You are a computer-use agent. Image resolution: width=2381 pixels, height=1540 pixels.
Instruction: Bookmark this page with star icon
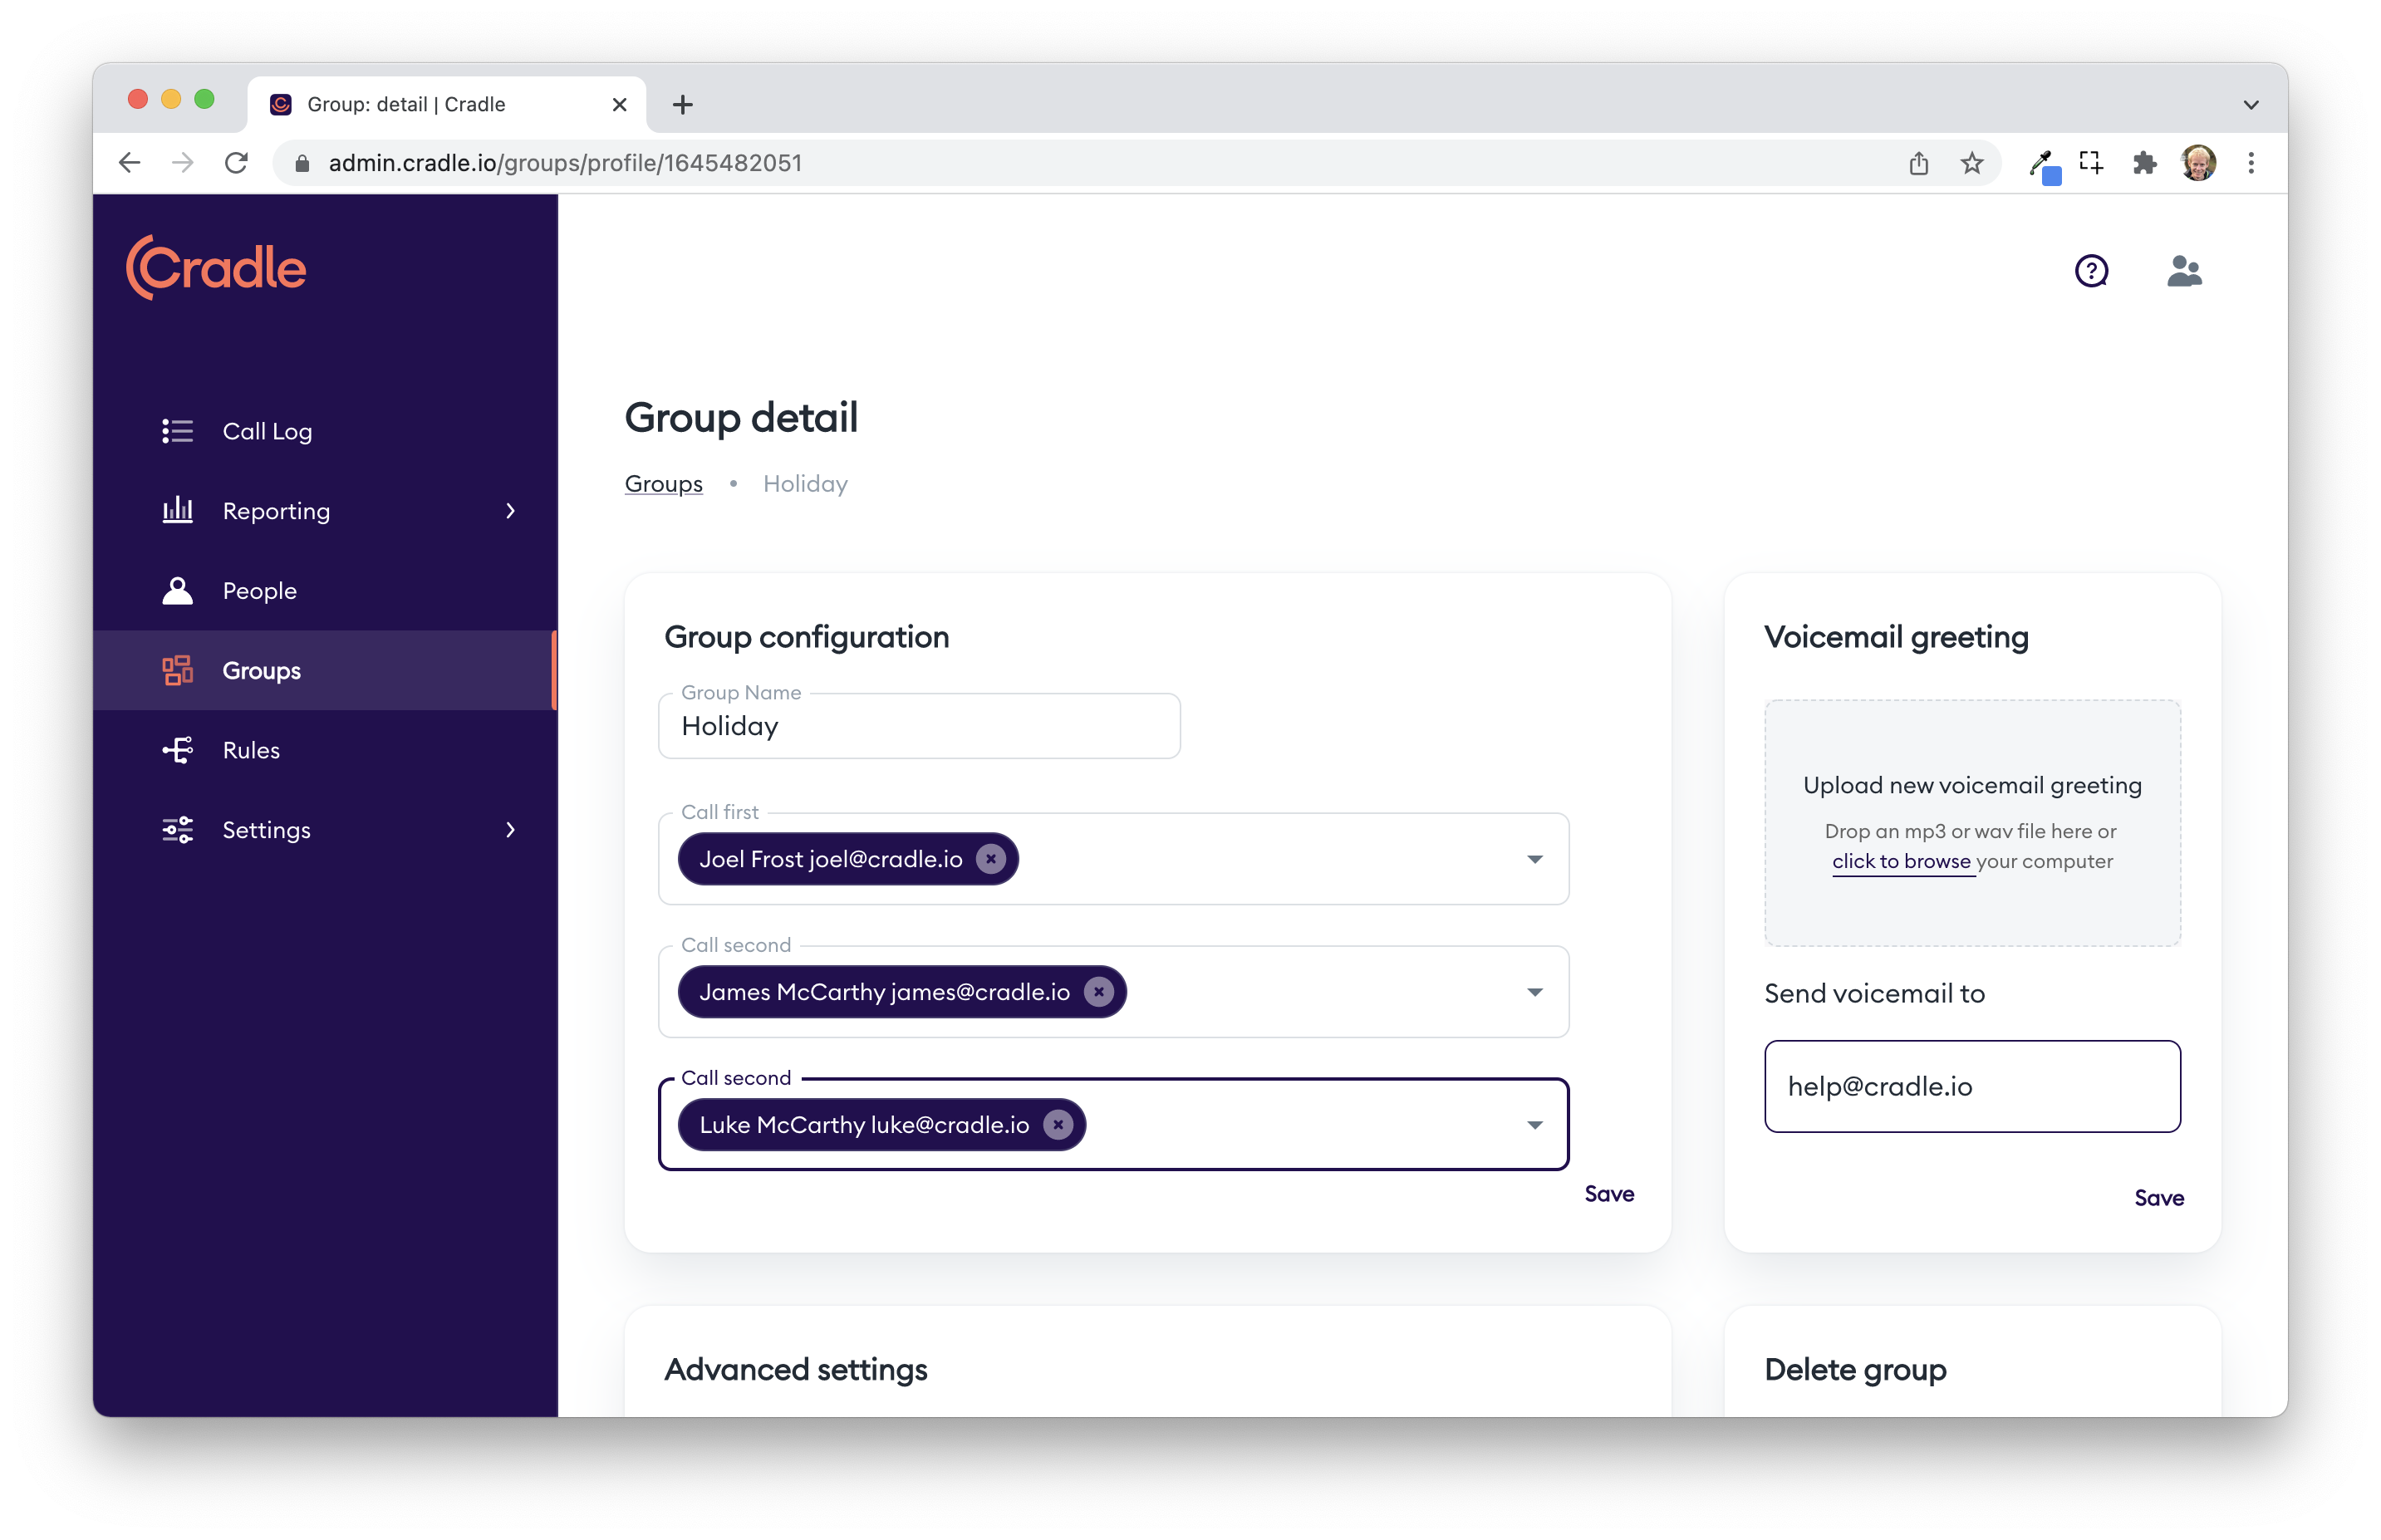pos(1971,163)
